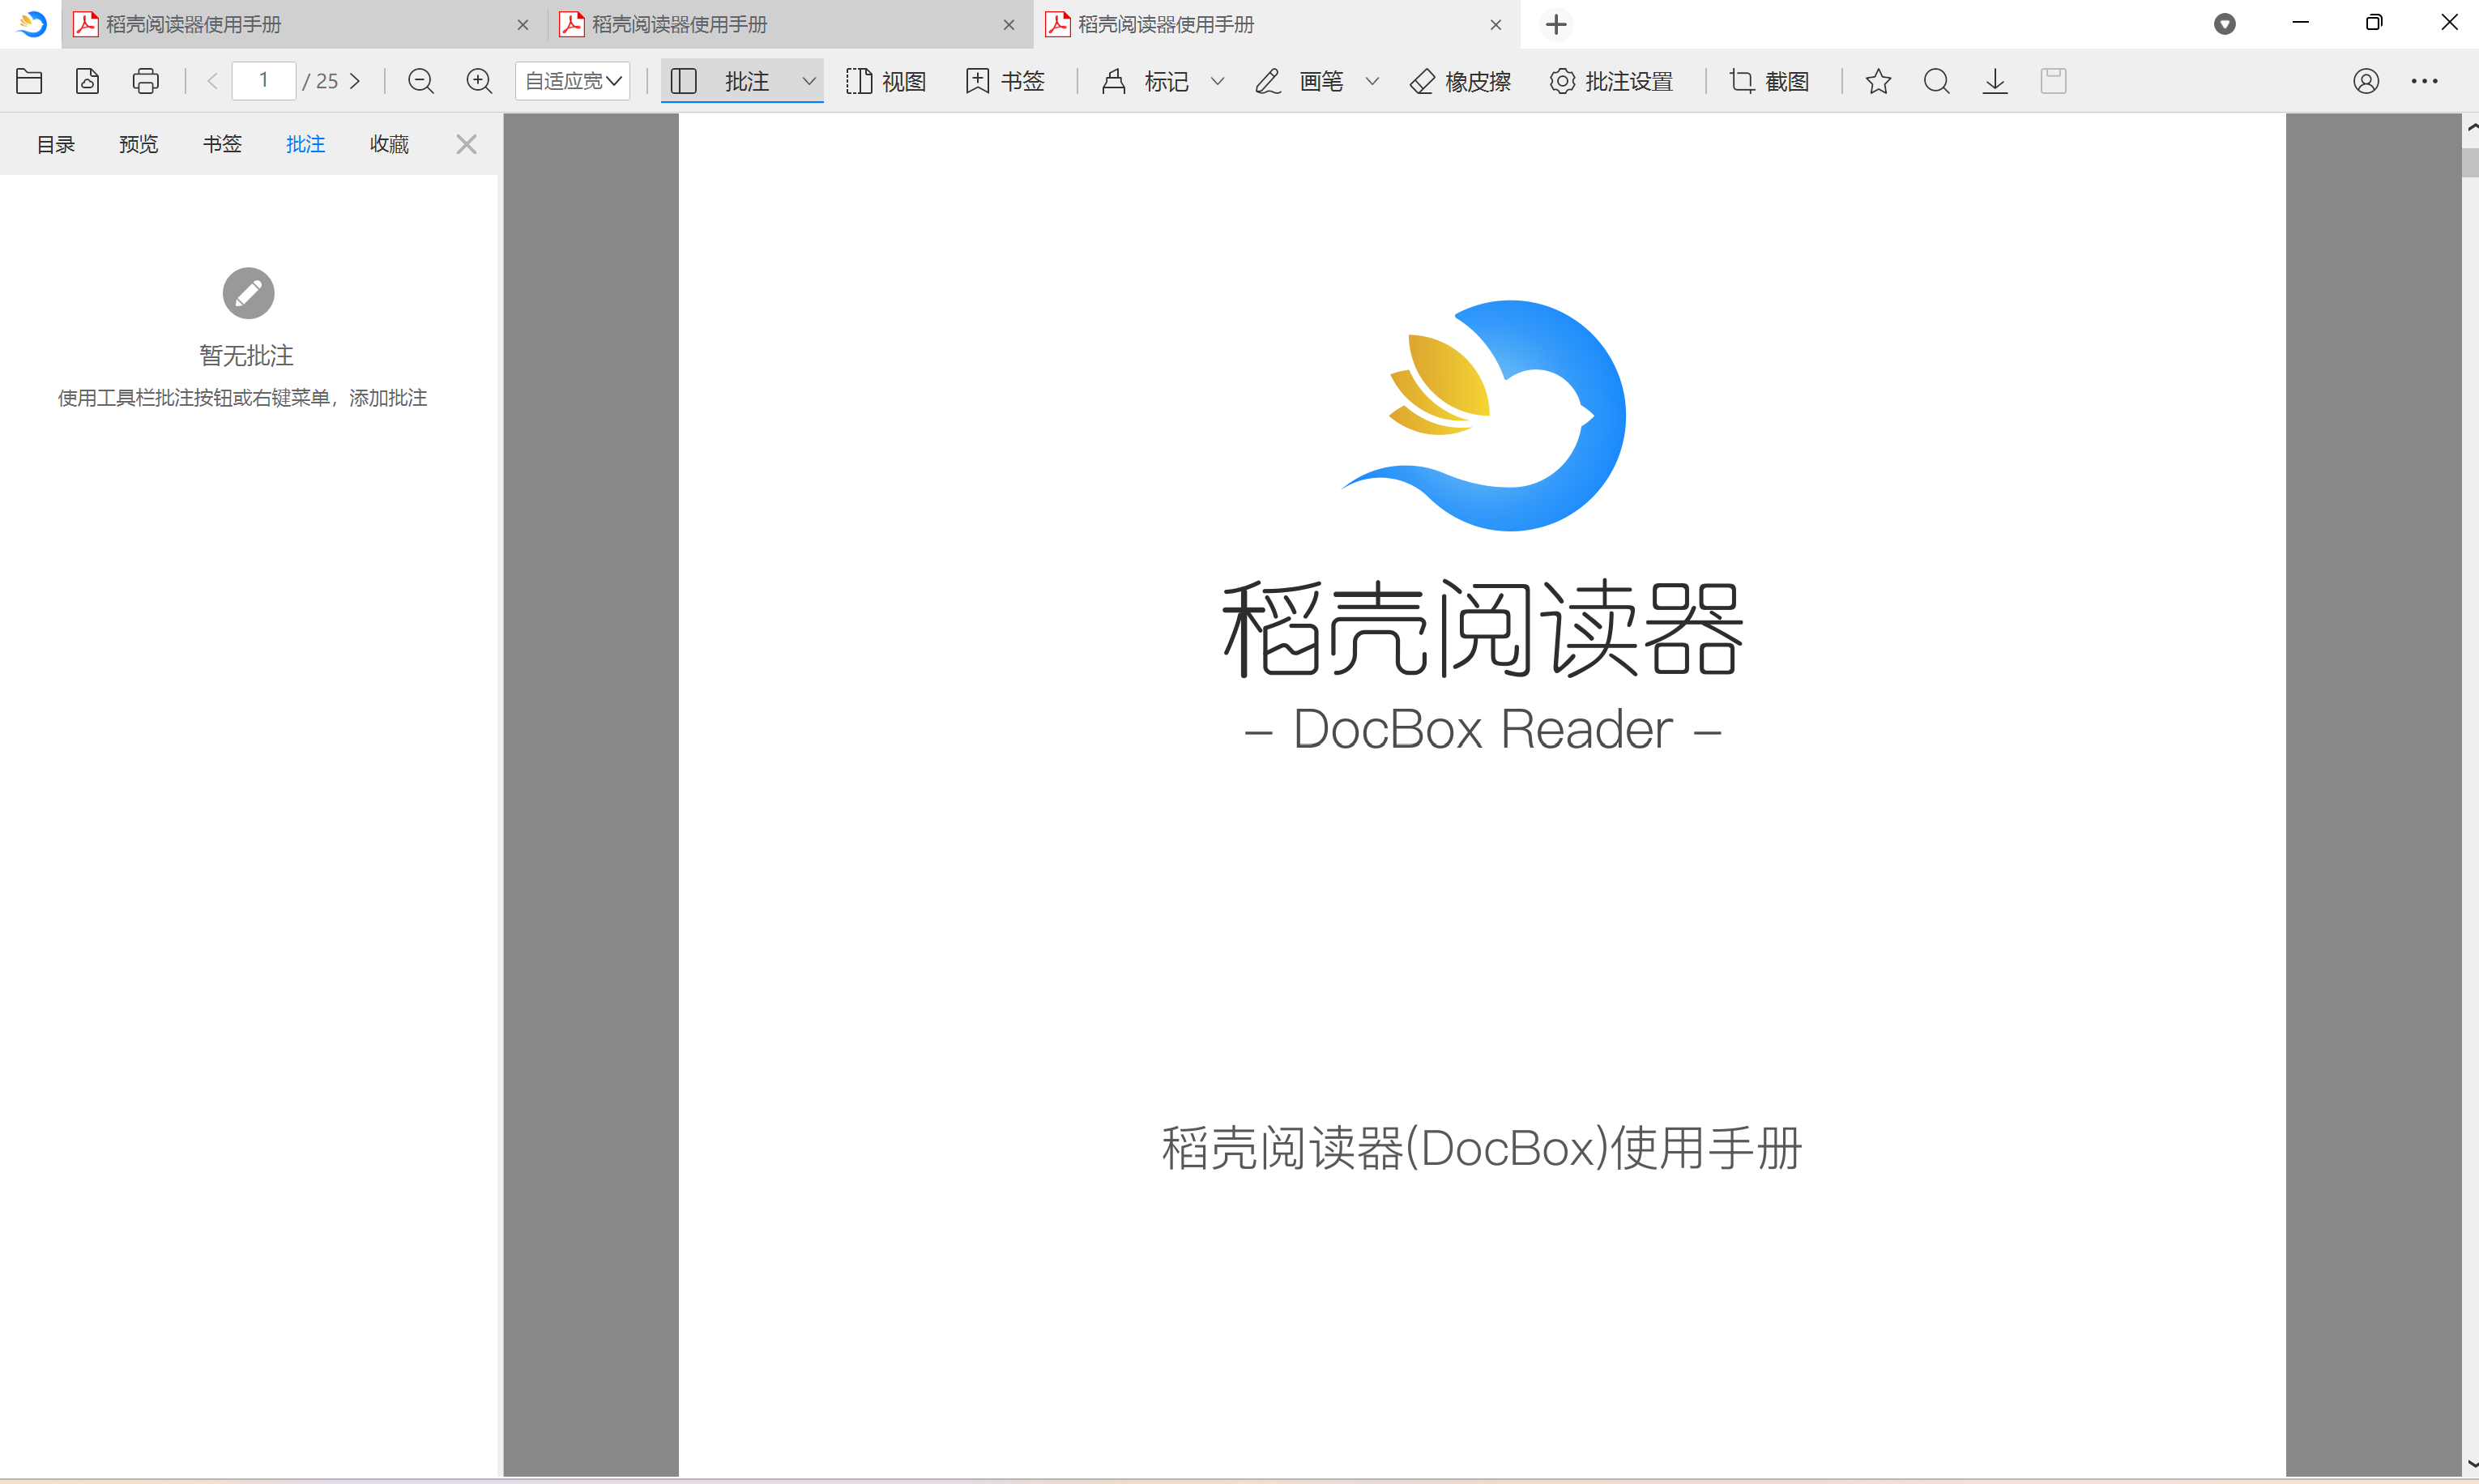Open a new tab with plus button
This screenshot has width=2479, height=1484.
coord(1556,24)
